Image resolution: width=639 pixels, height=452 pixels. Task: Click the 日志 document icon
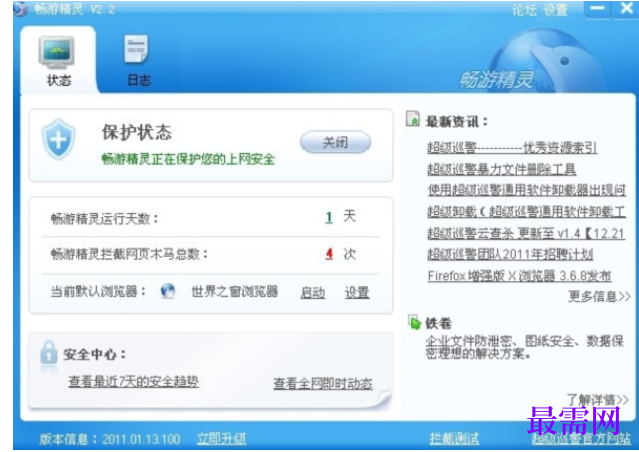[x=136, y=49]
